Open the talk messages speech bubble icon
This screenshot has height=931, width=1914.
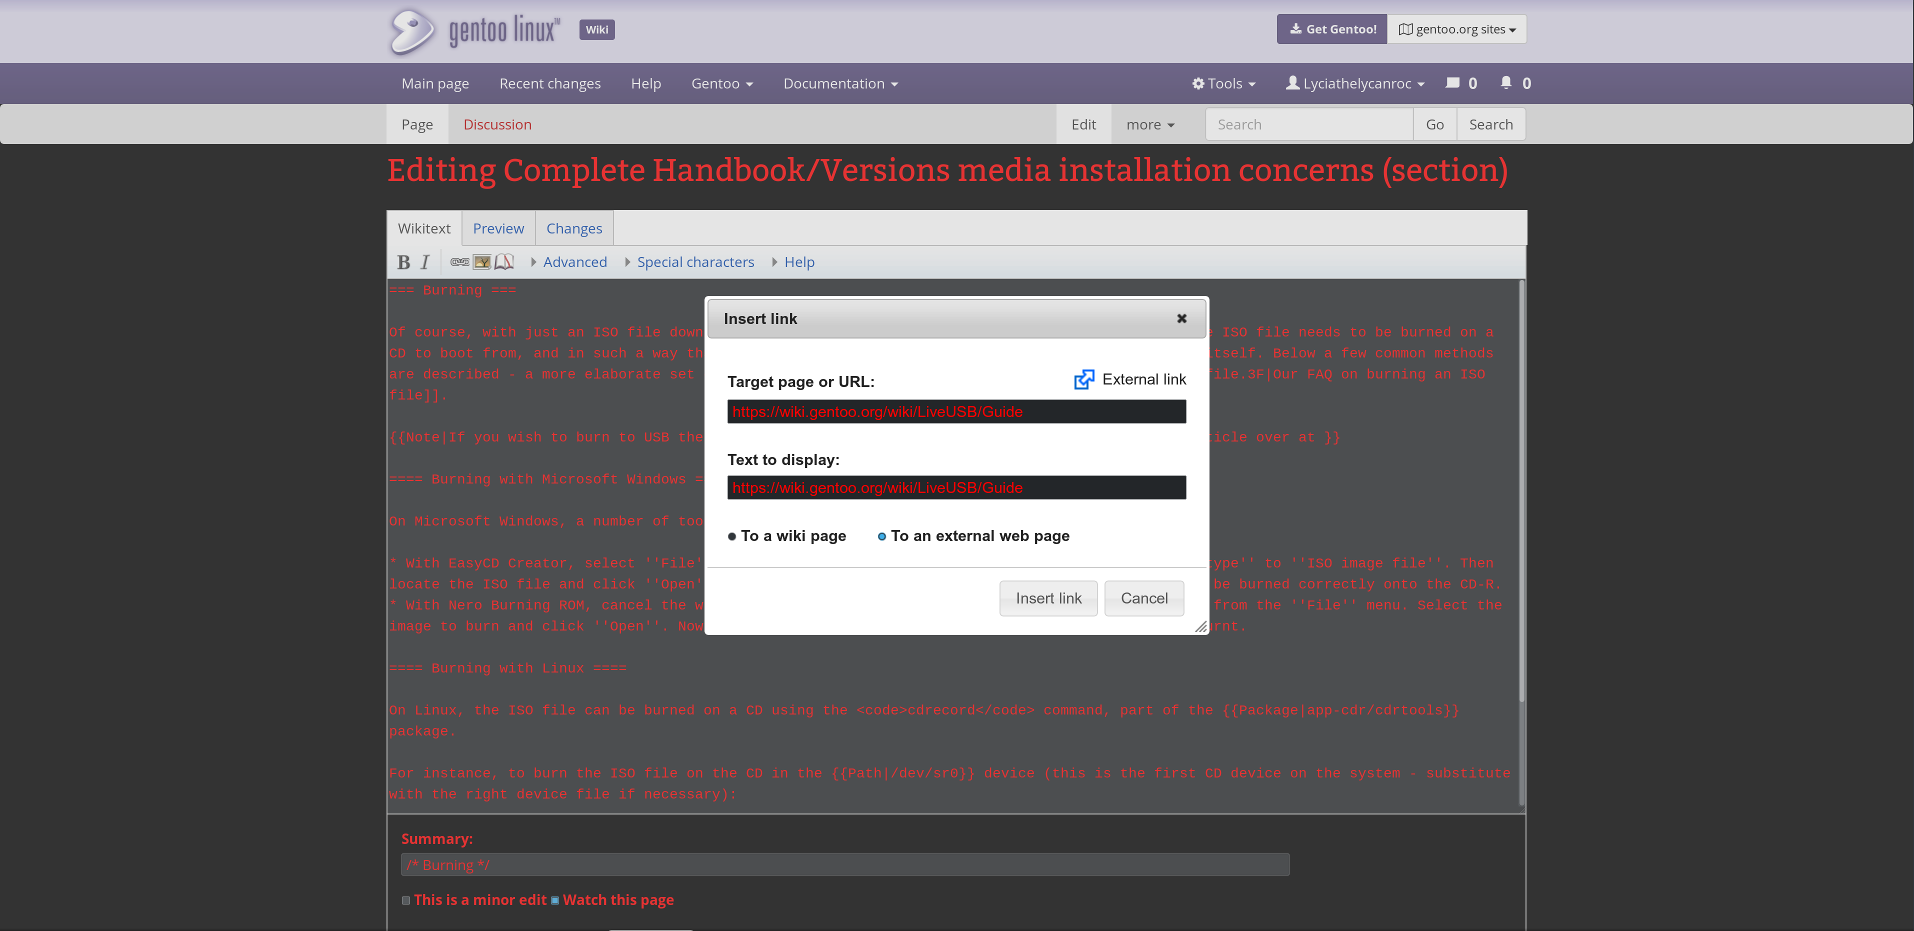[1453, 83]
